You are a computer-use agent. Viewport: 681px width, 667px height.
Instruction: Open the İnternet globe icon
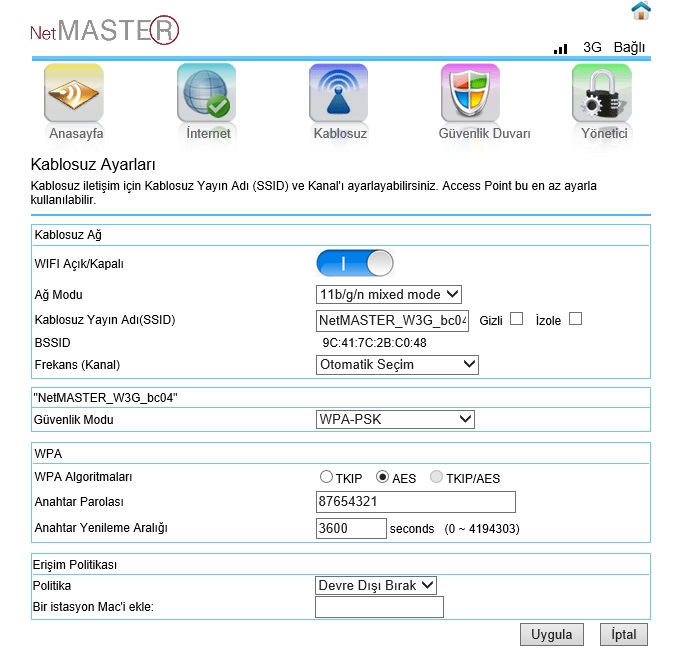[x=207, y=93]
